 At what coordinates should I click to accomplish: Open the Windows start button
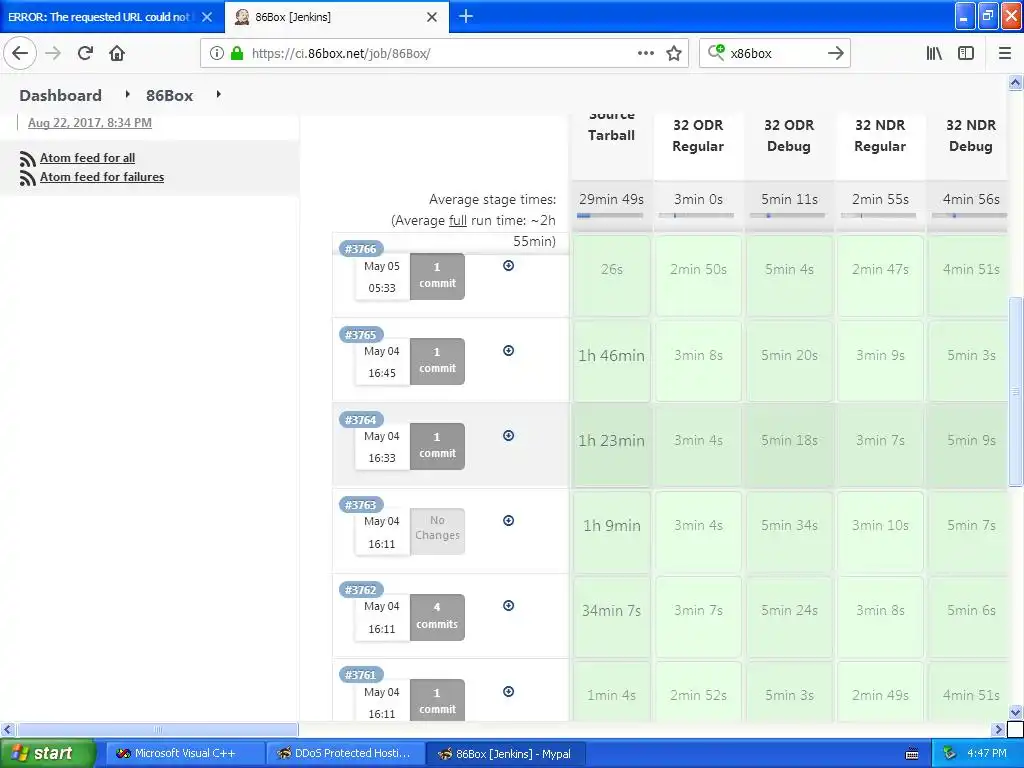[48, 753]
